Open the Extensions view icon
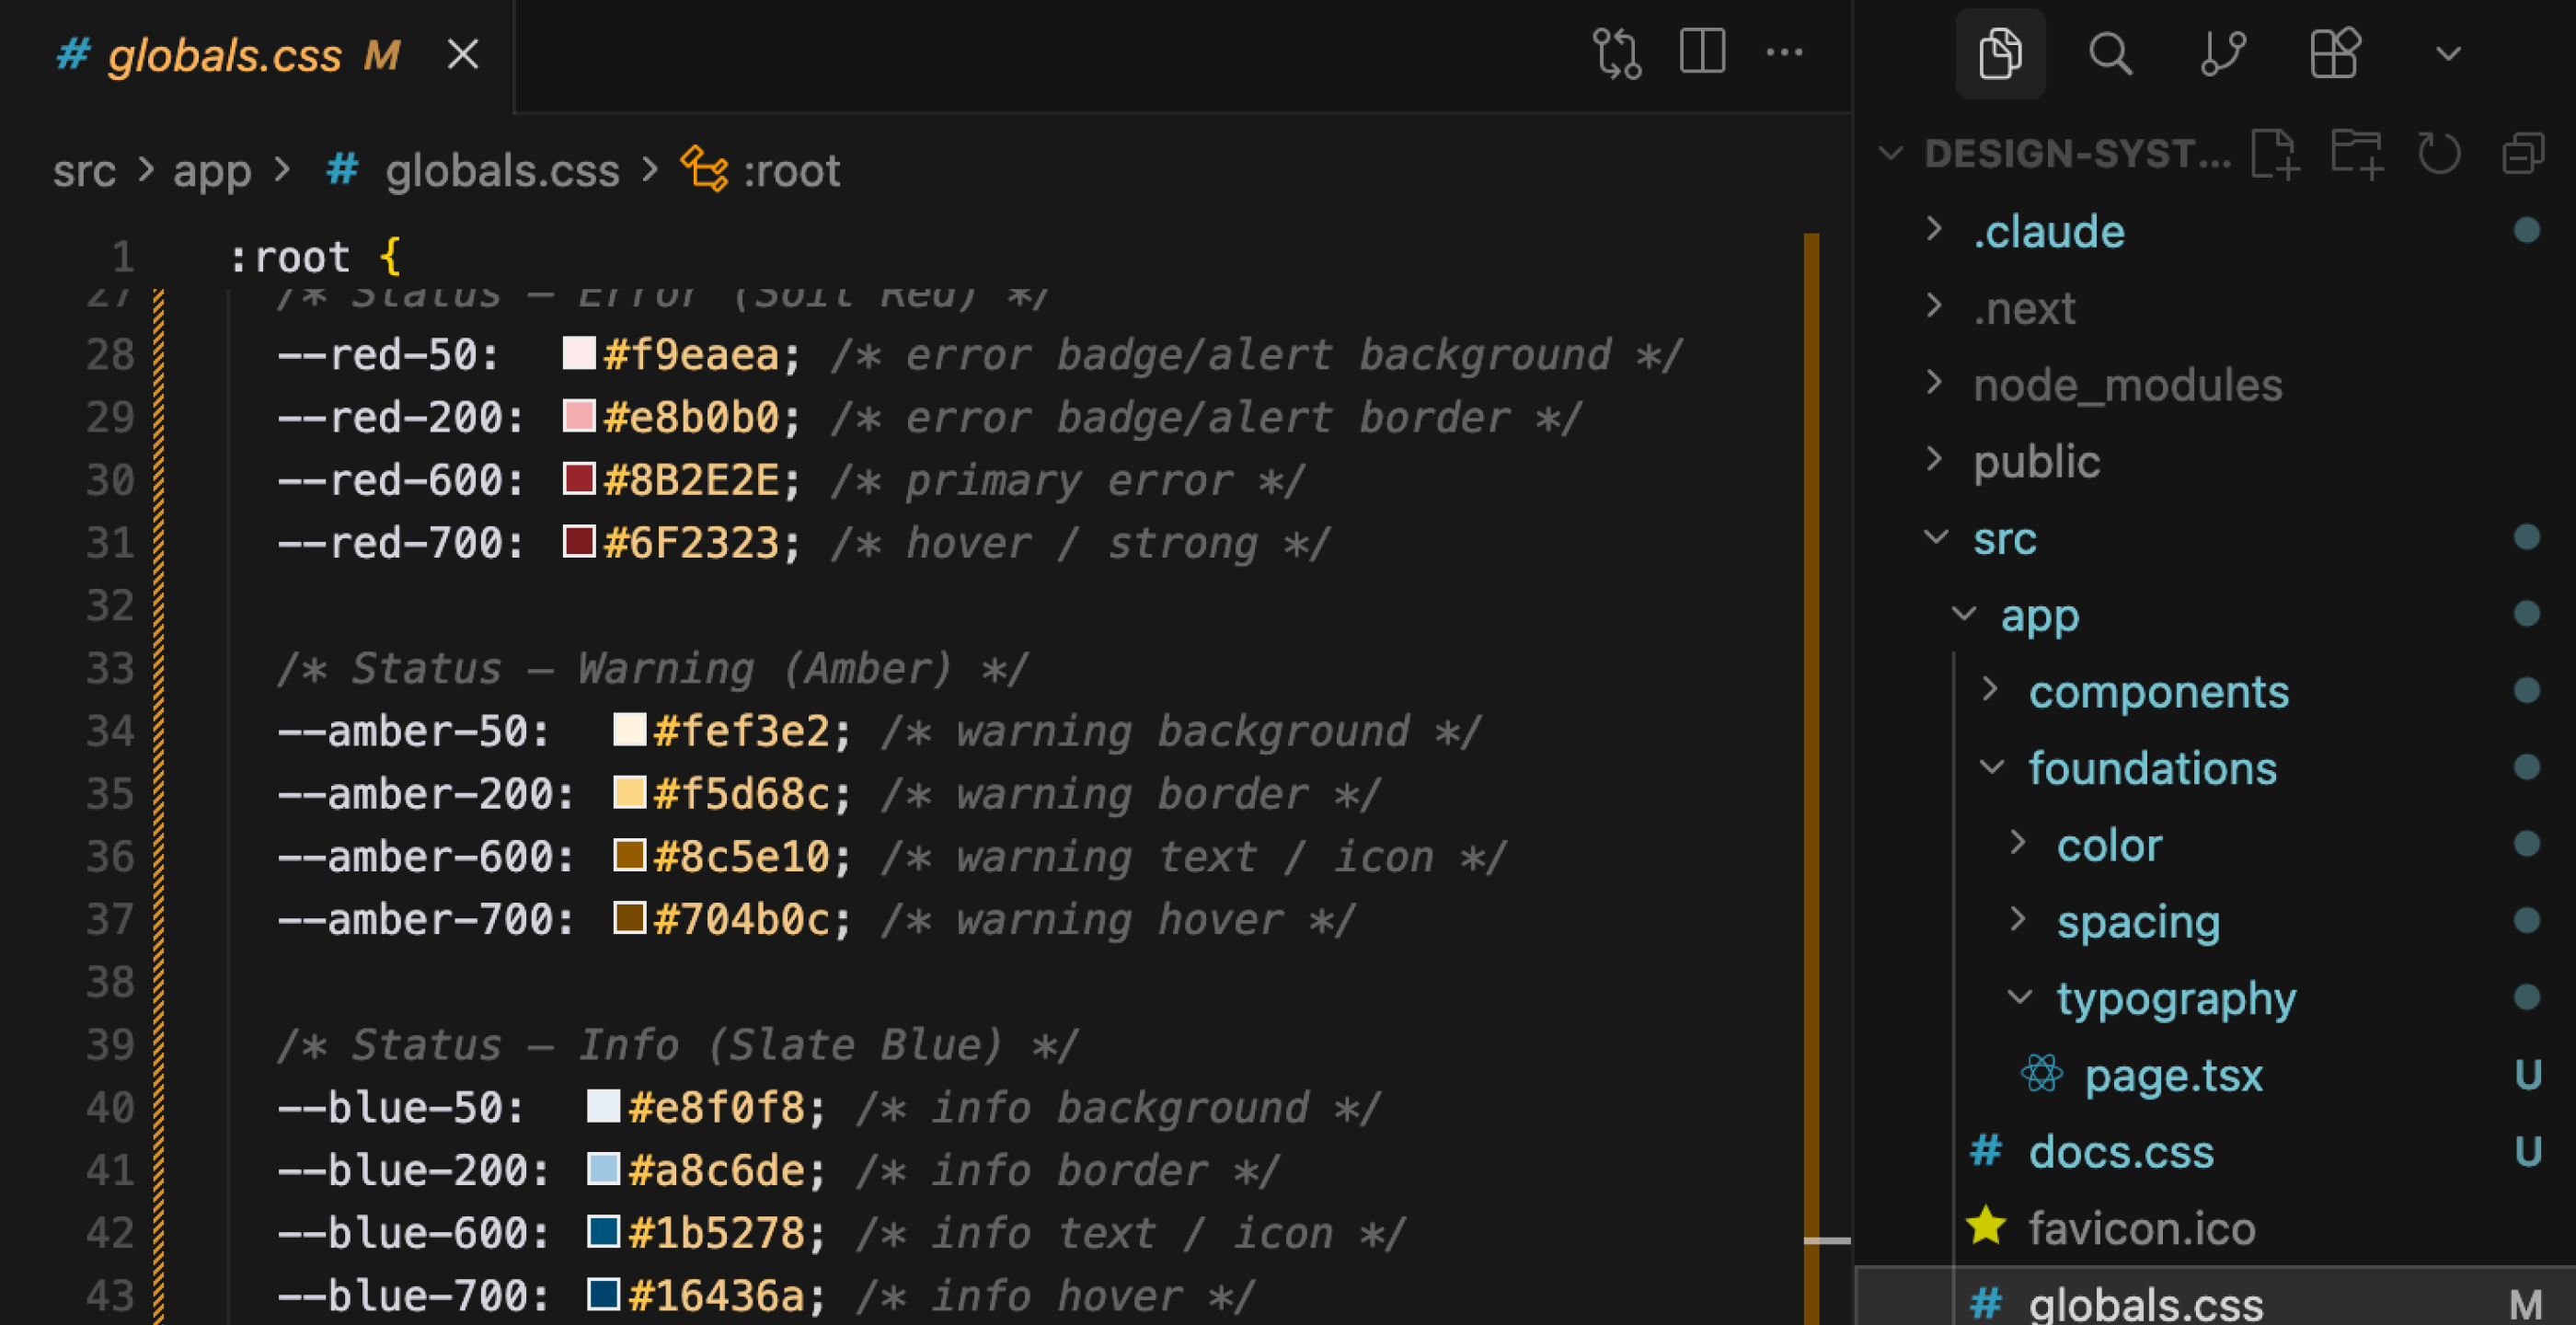2576x1325 pixels. click(x=2335, y=53)
